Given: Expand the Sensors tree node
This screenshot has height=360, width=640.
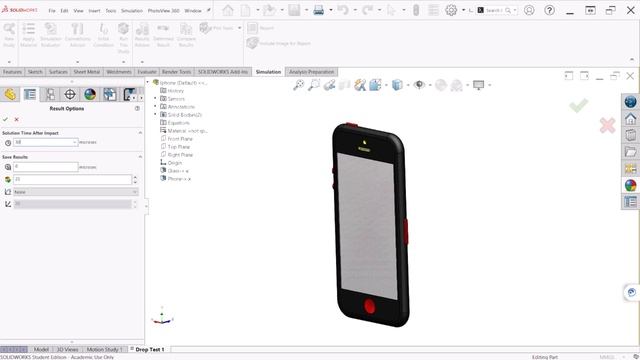Looking at the screenshot, I should [x=155, y=98].
